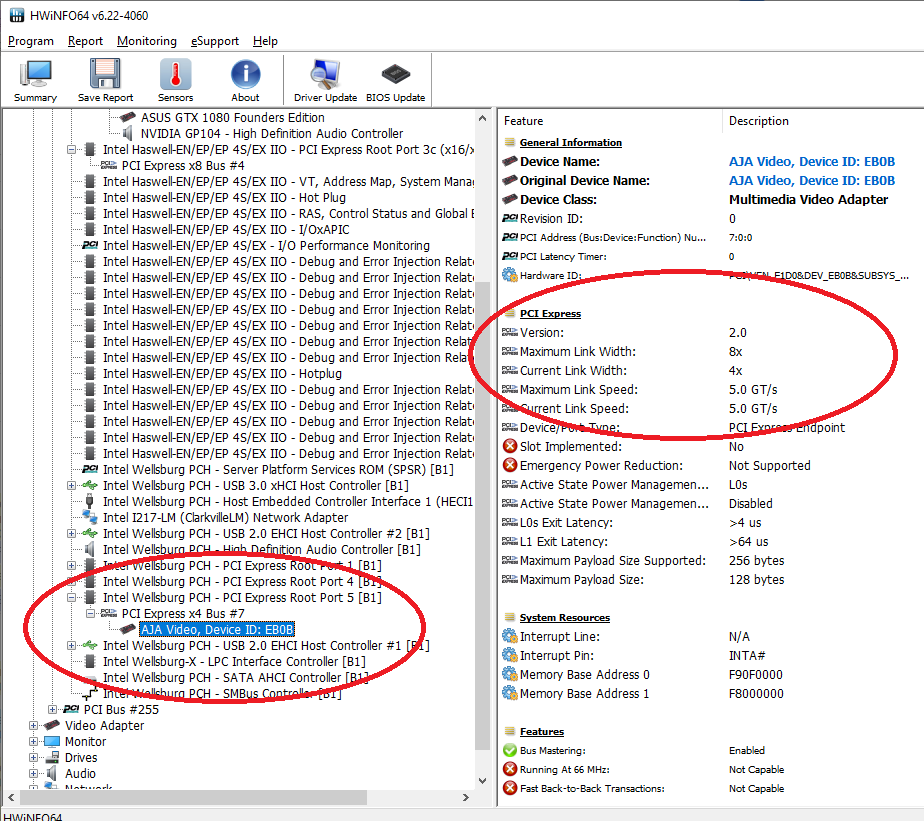Screen dimensions: 924x821
Task: Click the Description column header
Action: (x=758, y=121)
